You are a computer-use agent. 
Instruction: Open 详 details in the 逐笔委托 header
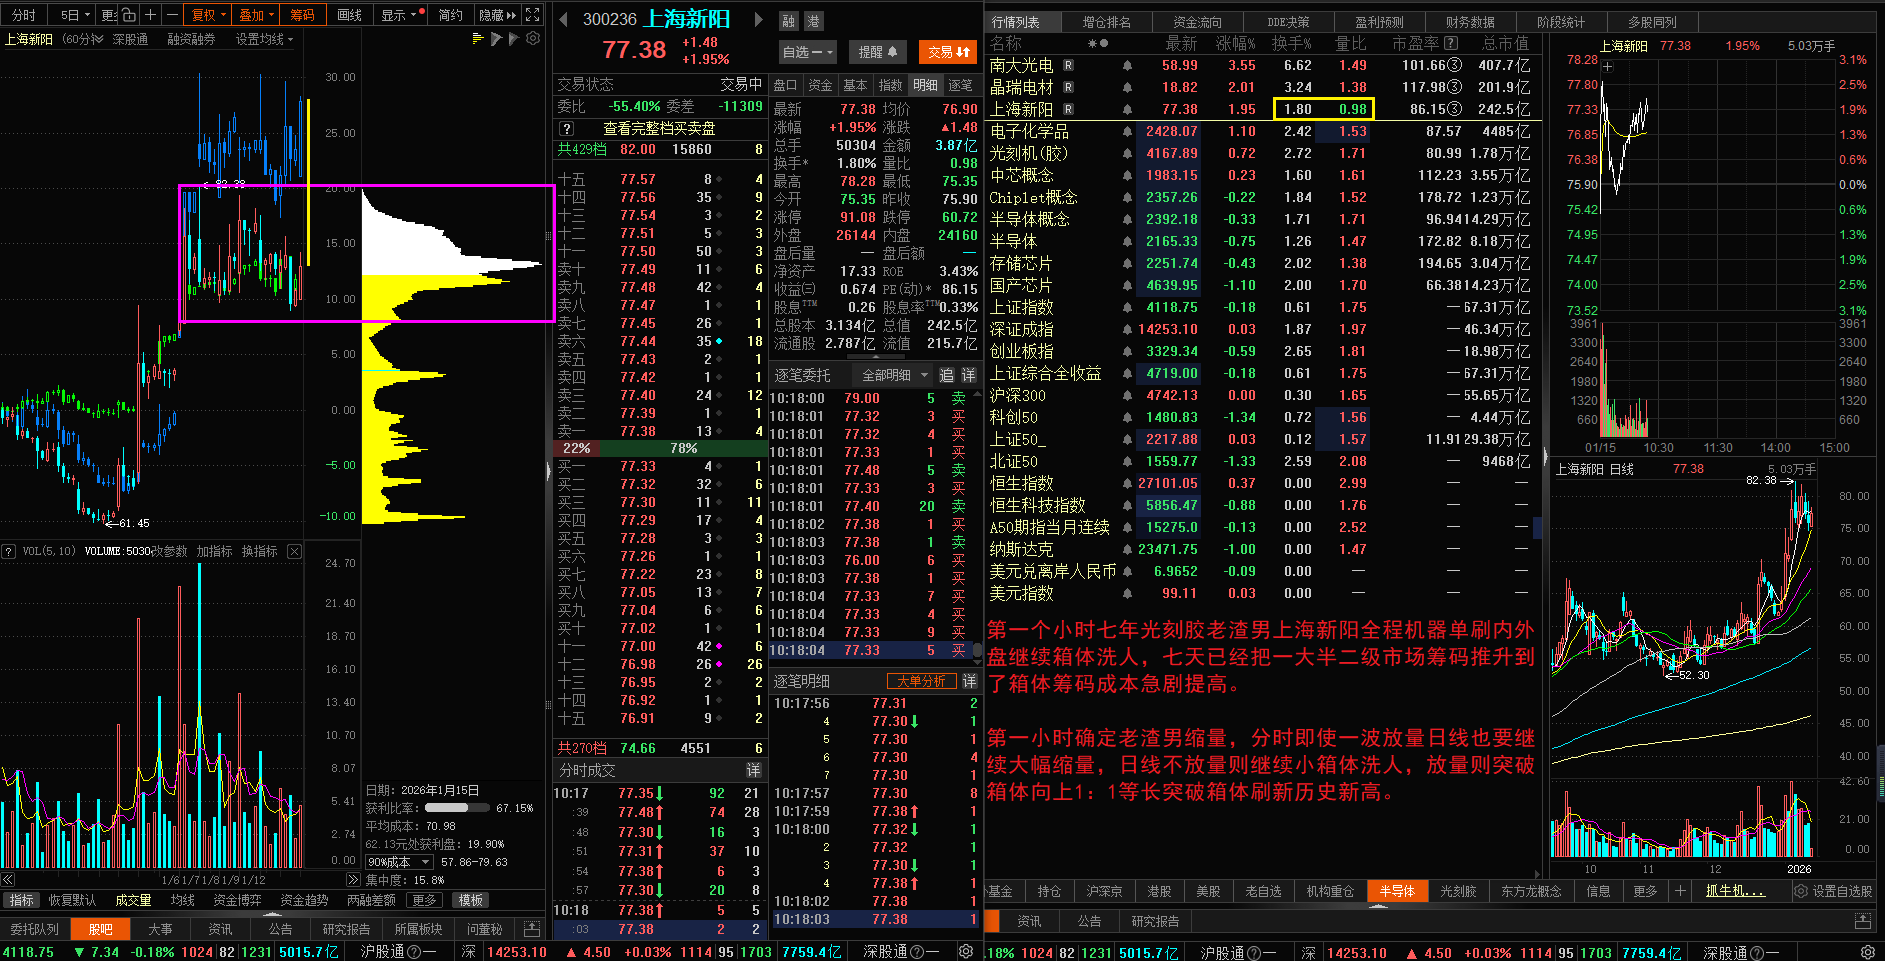(x=968, y=375)
